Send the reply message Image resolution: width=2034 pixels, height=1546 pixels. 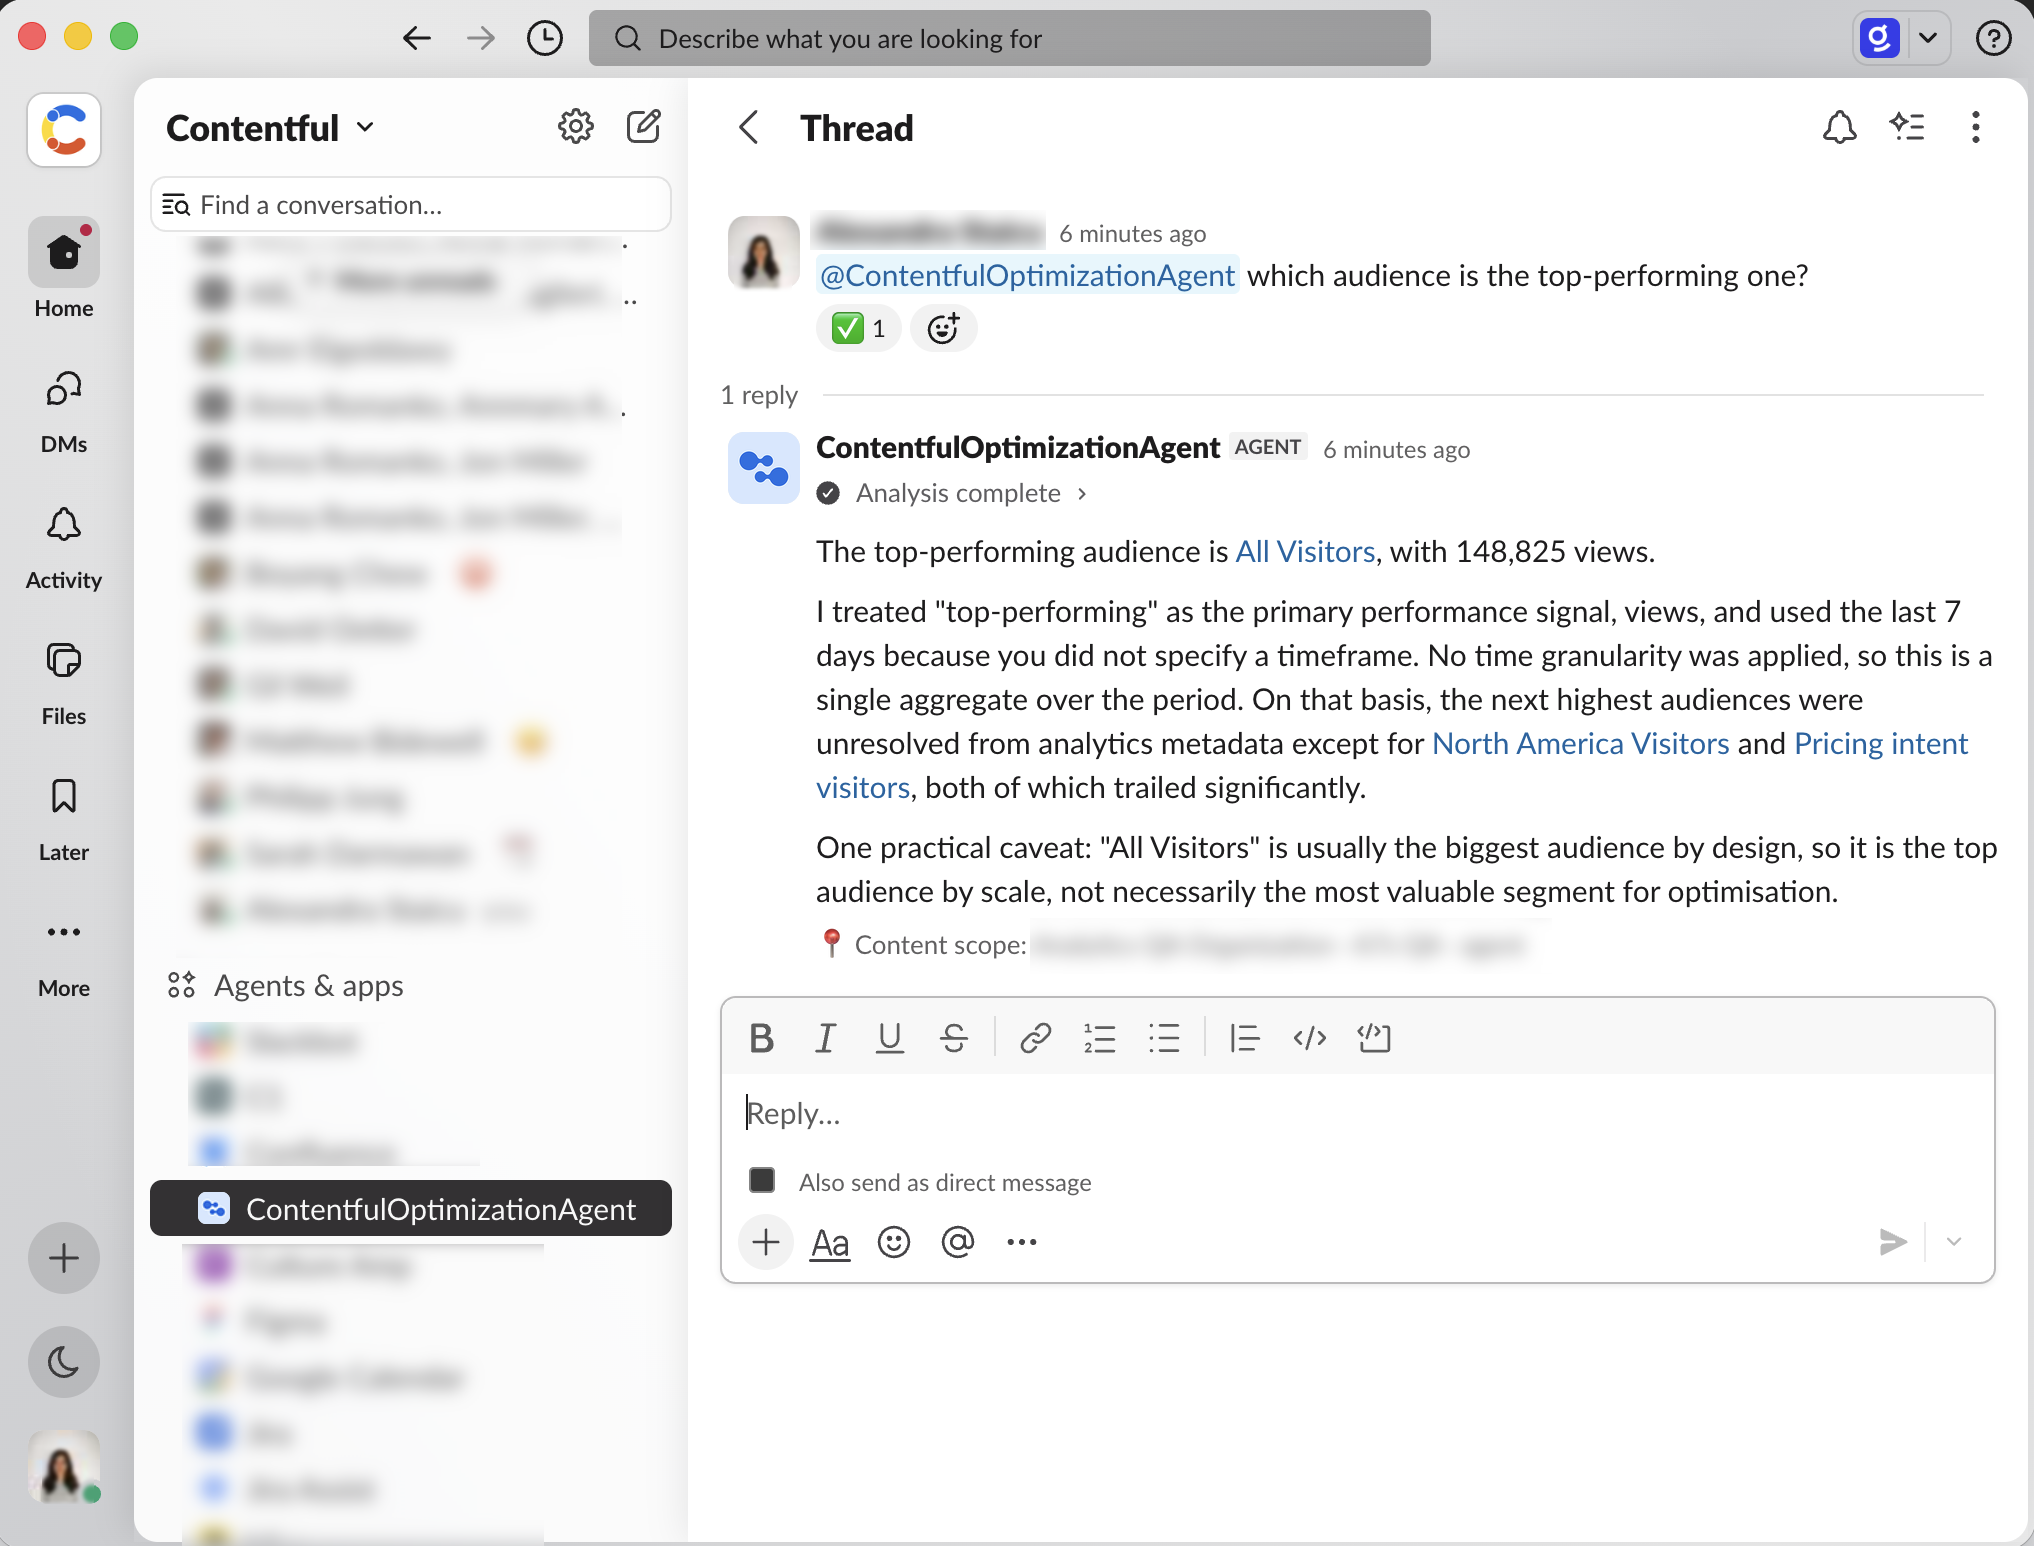click(1893, 1242)
